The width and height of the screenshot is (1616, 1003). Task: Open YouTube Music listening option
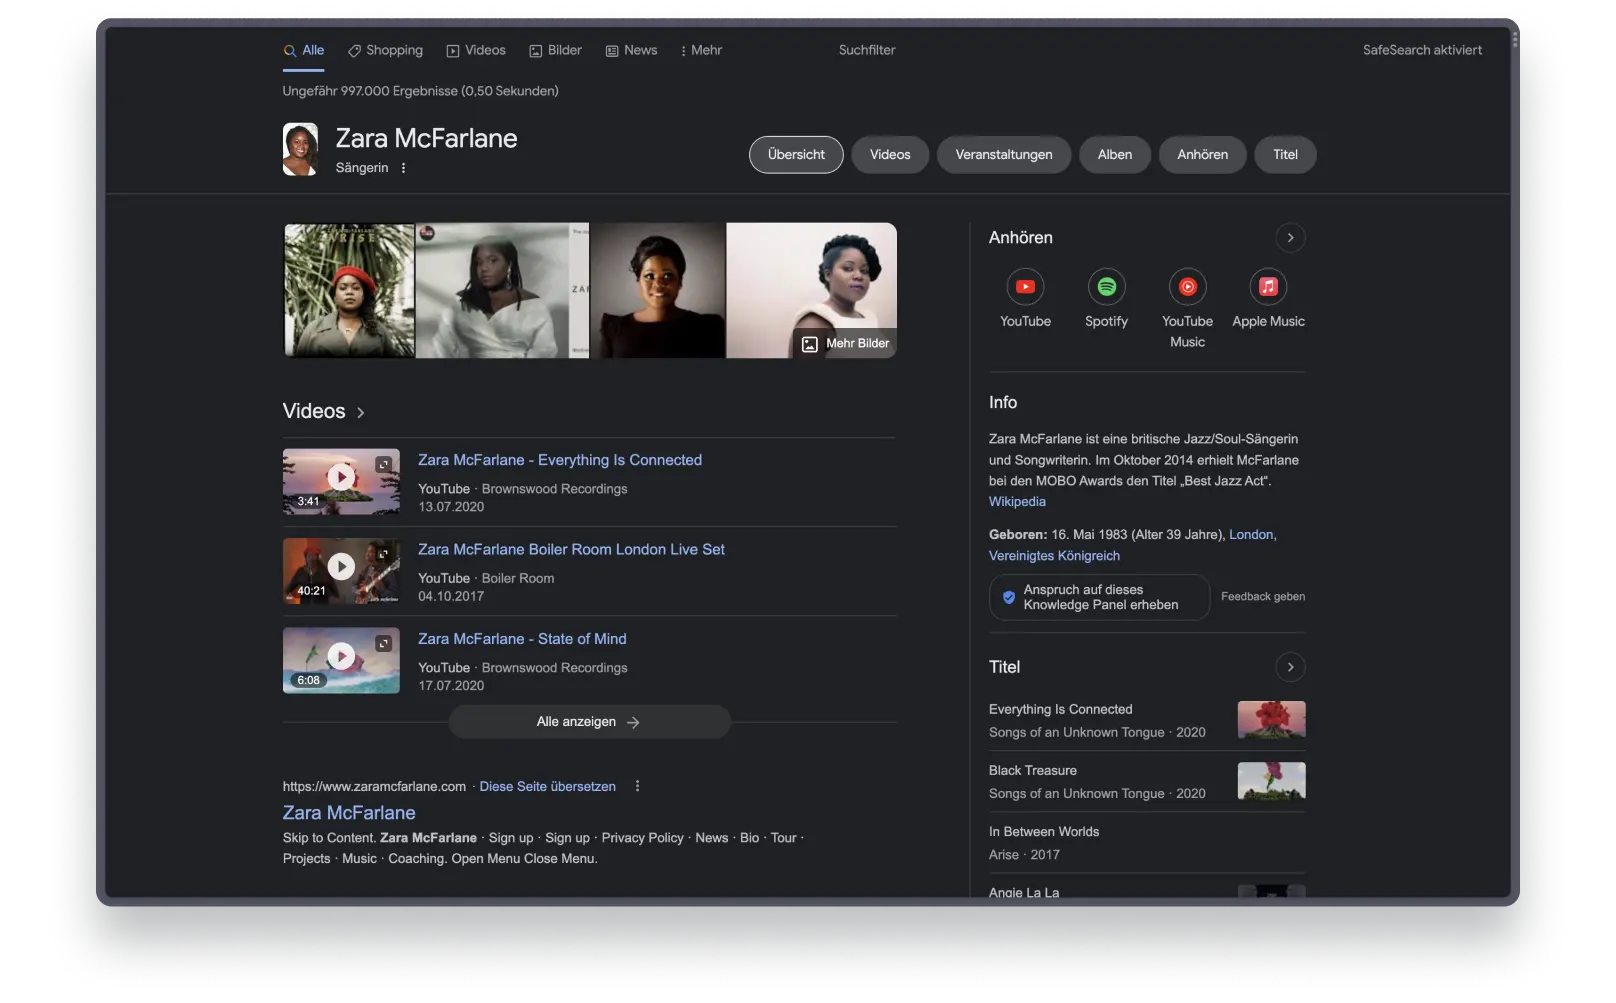point(1187,309)
